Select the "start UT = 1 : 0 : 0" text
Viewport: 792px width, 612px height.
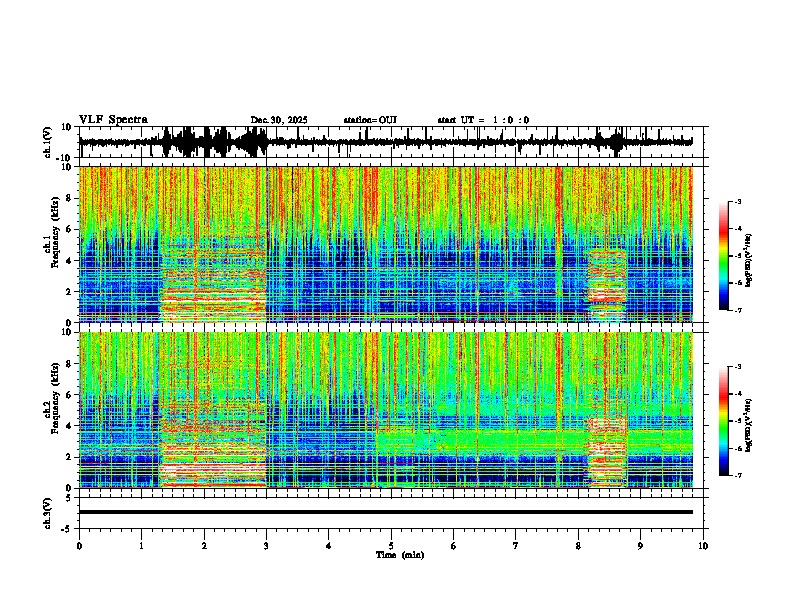[483, 120]
